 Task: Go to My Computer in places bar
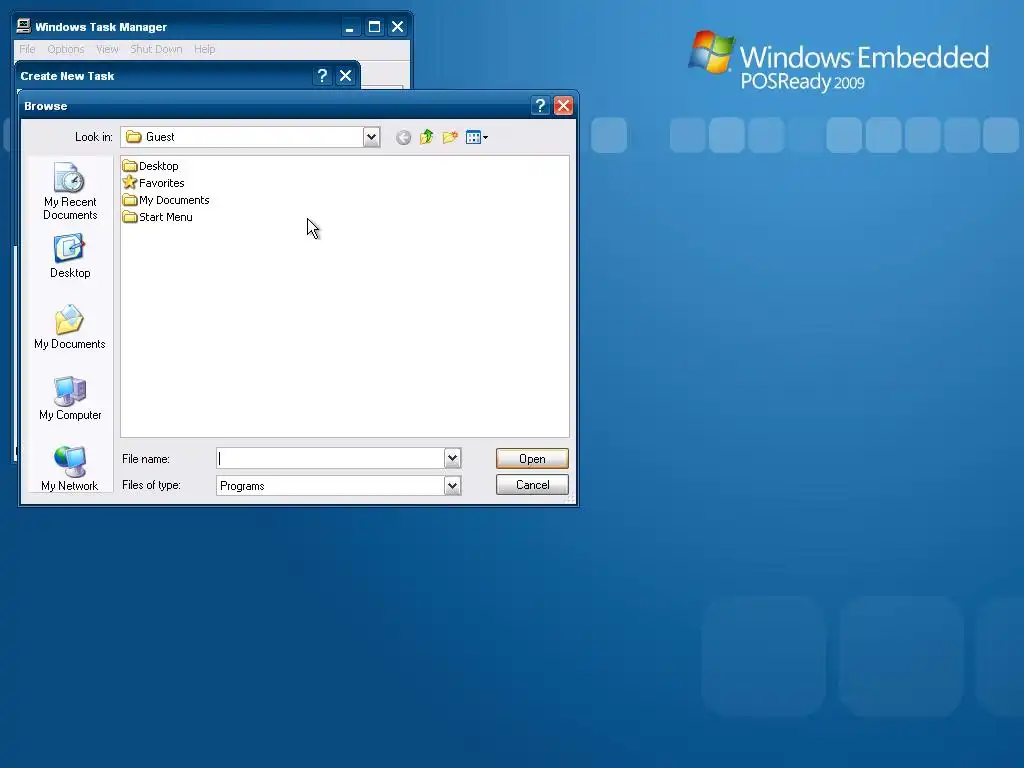(70, 398)
